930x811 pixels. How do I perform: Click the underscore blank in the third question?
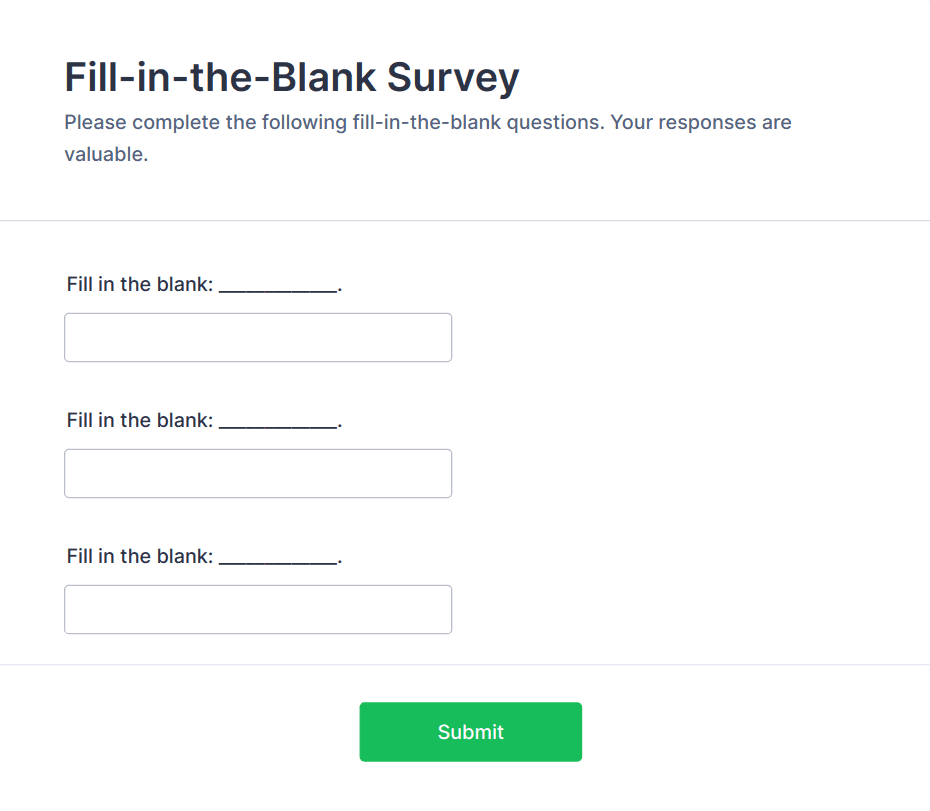tap(278, 560)
